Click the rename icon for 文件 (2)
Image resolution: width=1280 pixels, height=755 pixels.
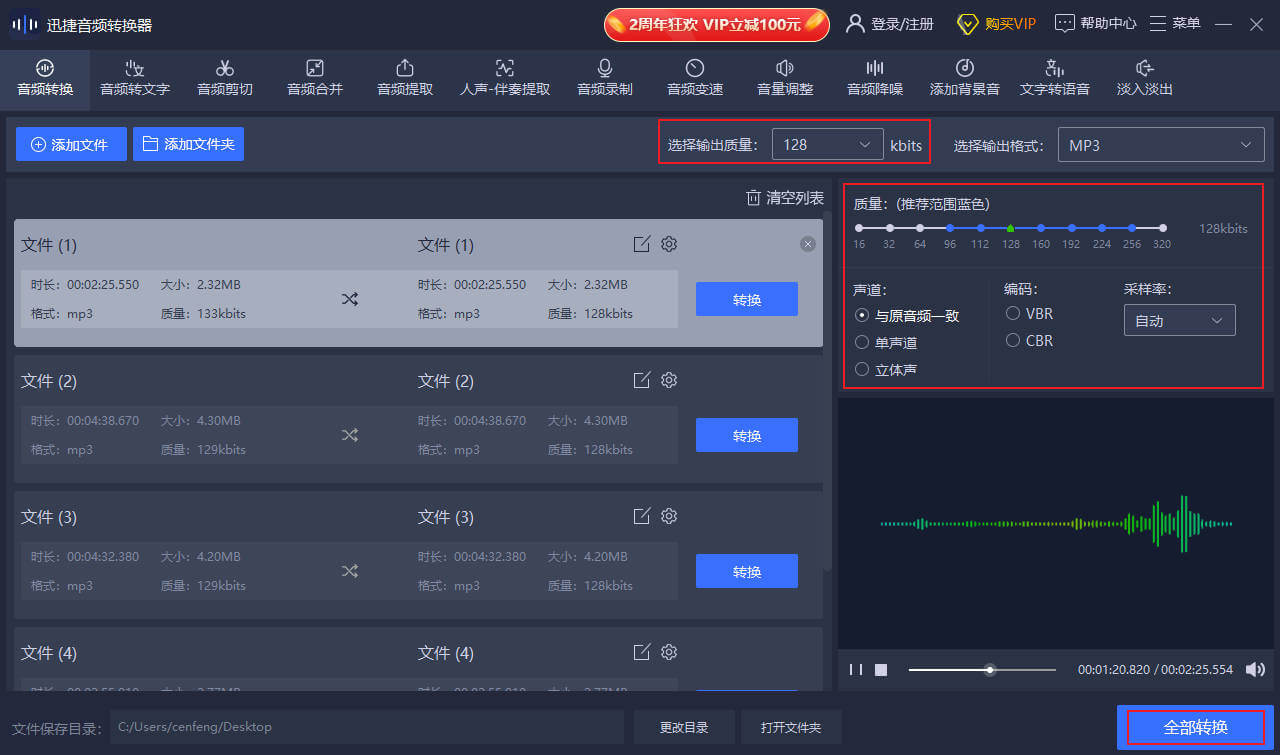tap(641, 380)
